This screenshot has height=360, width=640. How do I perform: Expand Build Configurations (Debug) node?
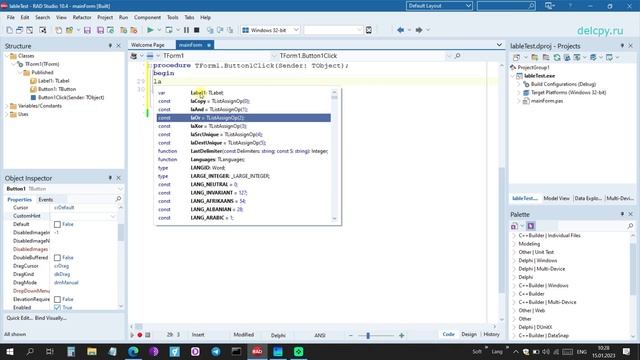[x=519, y=84]
